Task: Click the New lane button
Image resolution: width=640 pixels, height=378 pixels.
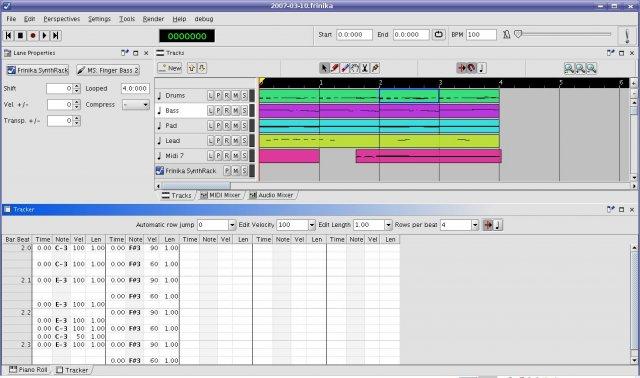Action: coord(170,68)
